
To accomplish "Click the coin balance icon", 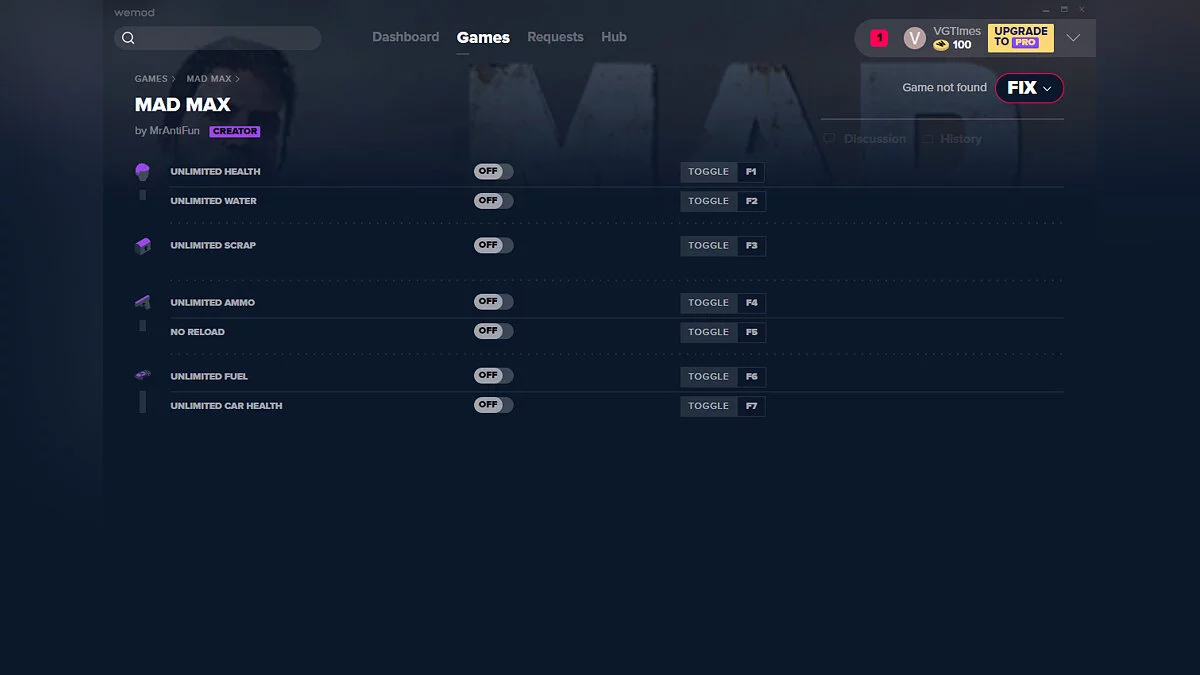I will 941,45.
